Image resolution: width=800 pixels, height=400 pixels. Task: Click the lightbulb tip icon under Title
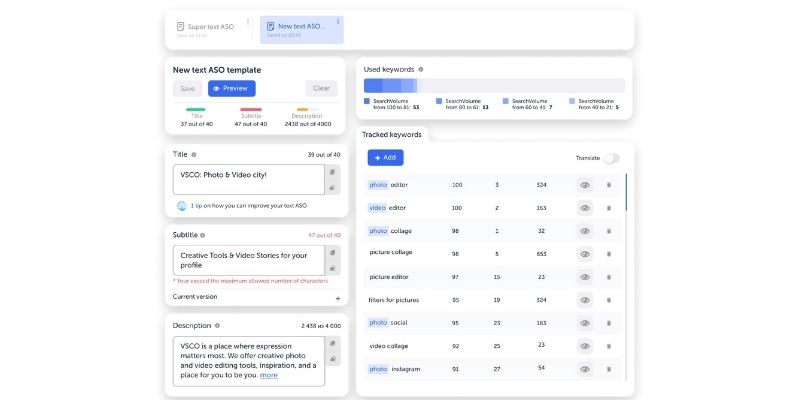181,205
